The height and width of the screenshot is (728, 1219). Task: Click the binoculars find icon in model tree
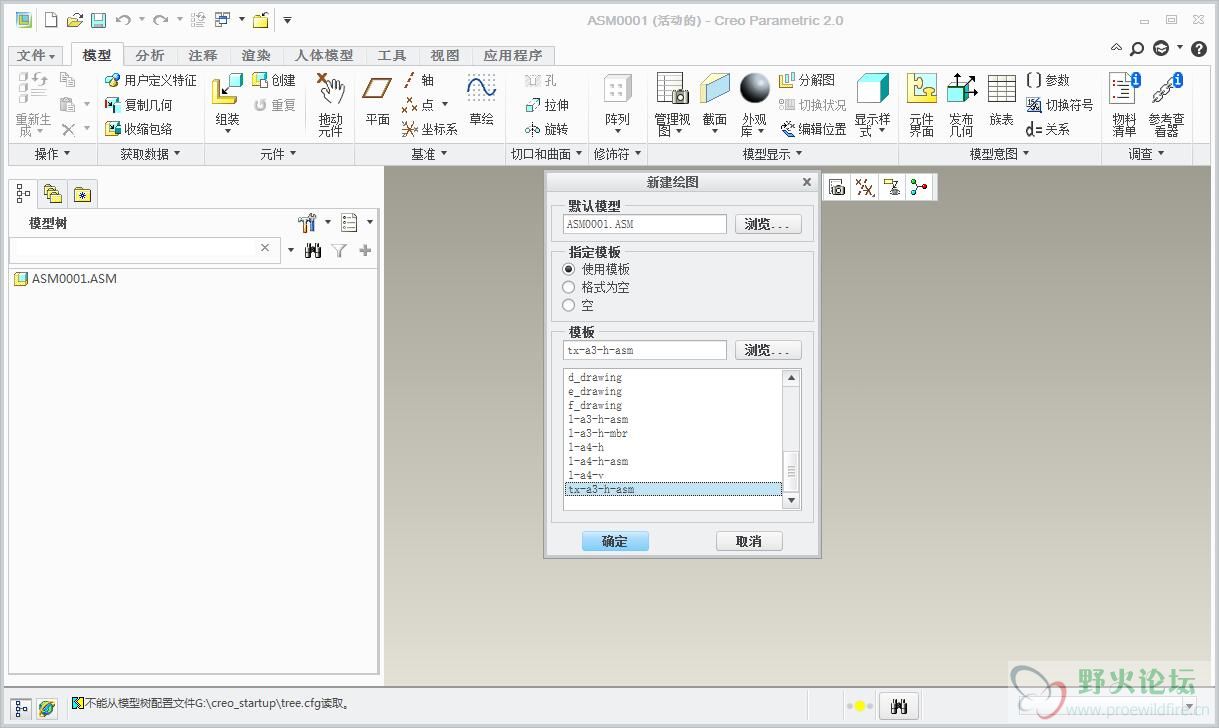[313, 250]
